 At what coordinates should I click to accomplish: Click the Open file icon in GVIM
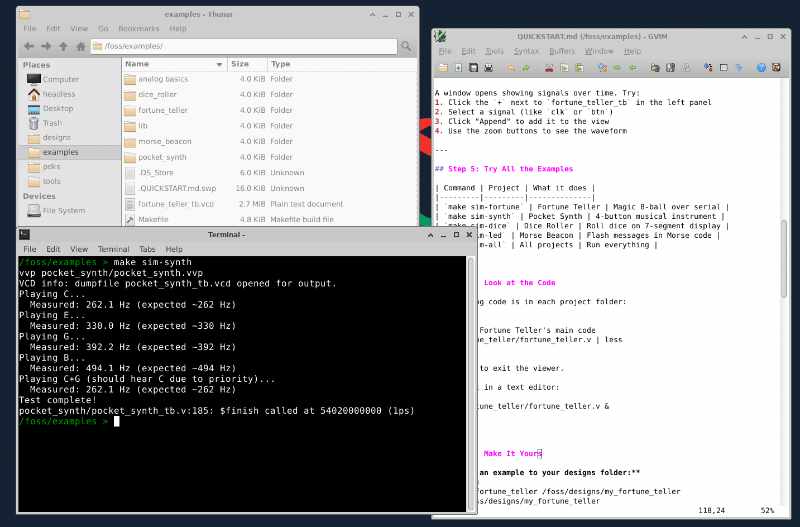[443, 68]
